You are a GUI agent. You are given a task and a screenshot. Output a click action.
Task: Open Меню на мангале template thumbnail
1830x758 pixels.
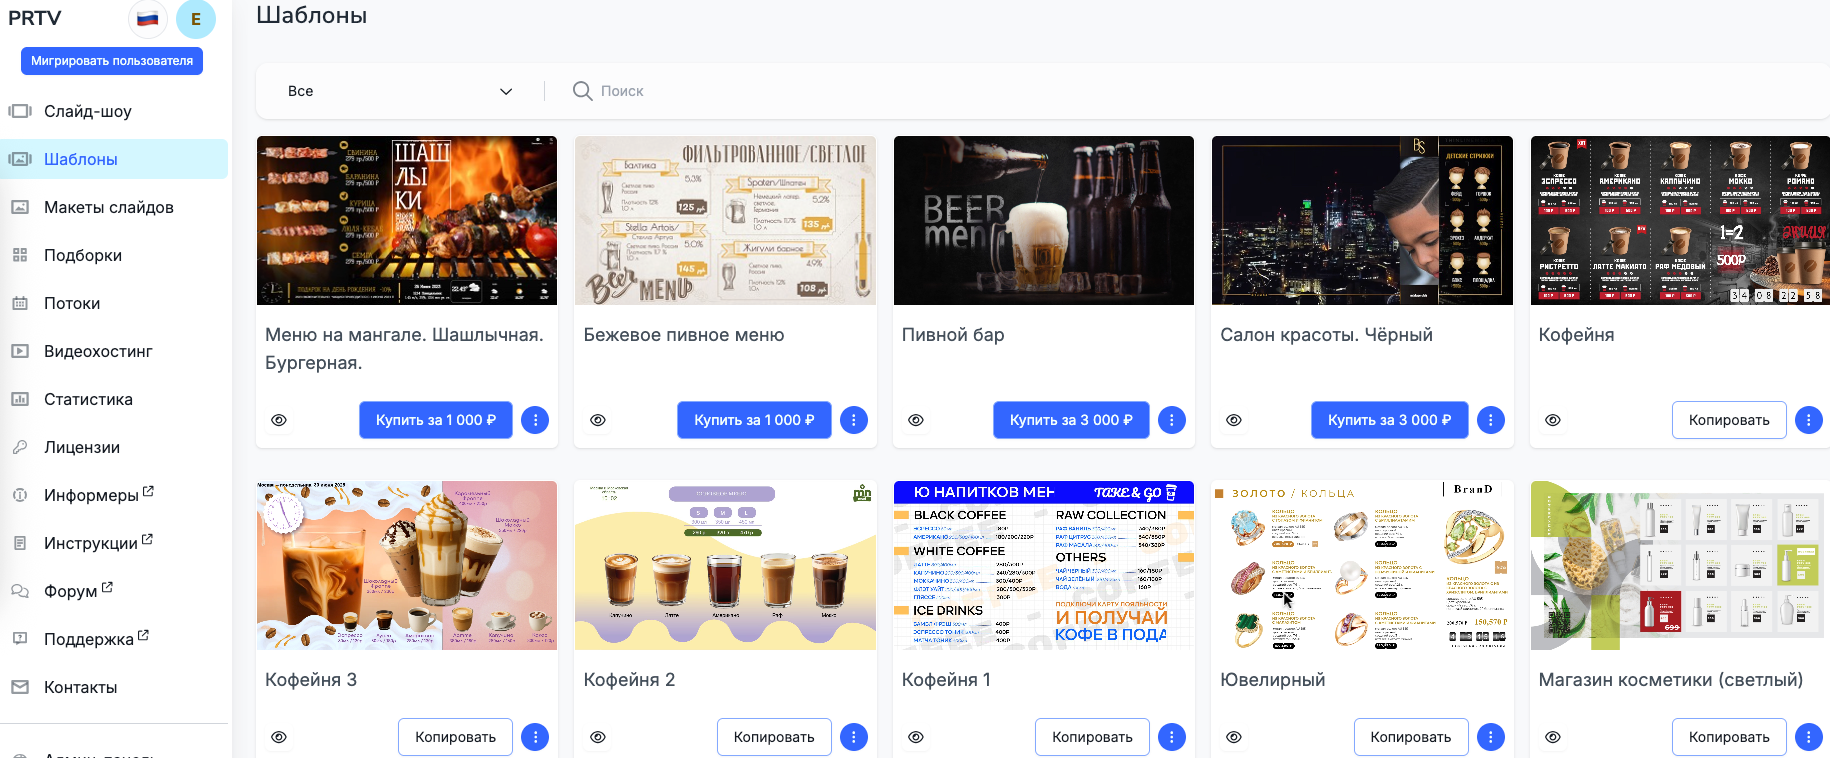tap(407, 220)
